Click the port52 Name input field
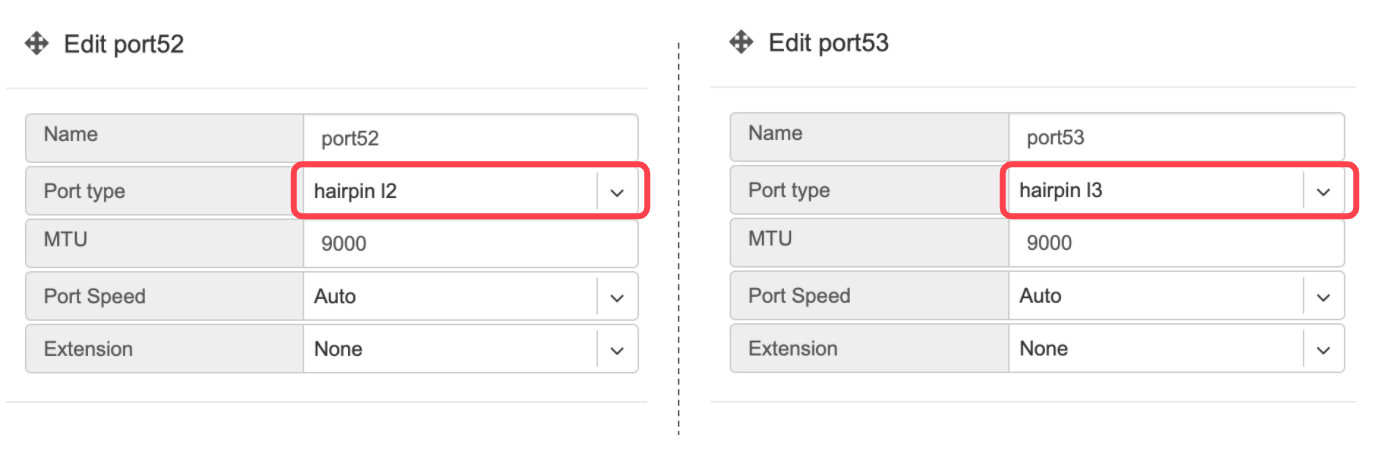 pos(471,138)
